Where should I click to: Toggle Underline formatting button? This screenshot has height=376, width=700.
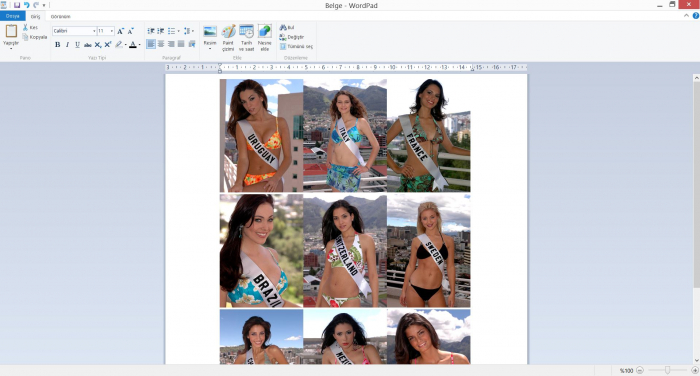(x=77, y=45)
